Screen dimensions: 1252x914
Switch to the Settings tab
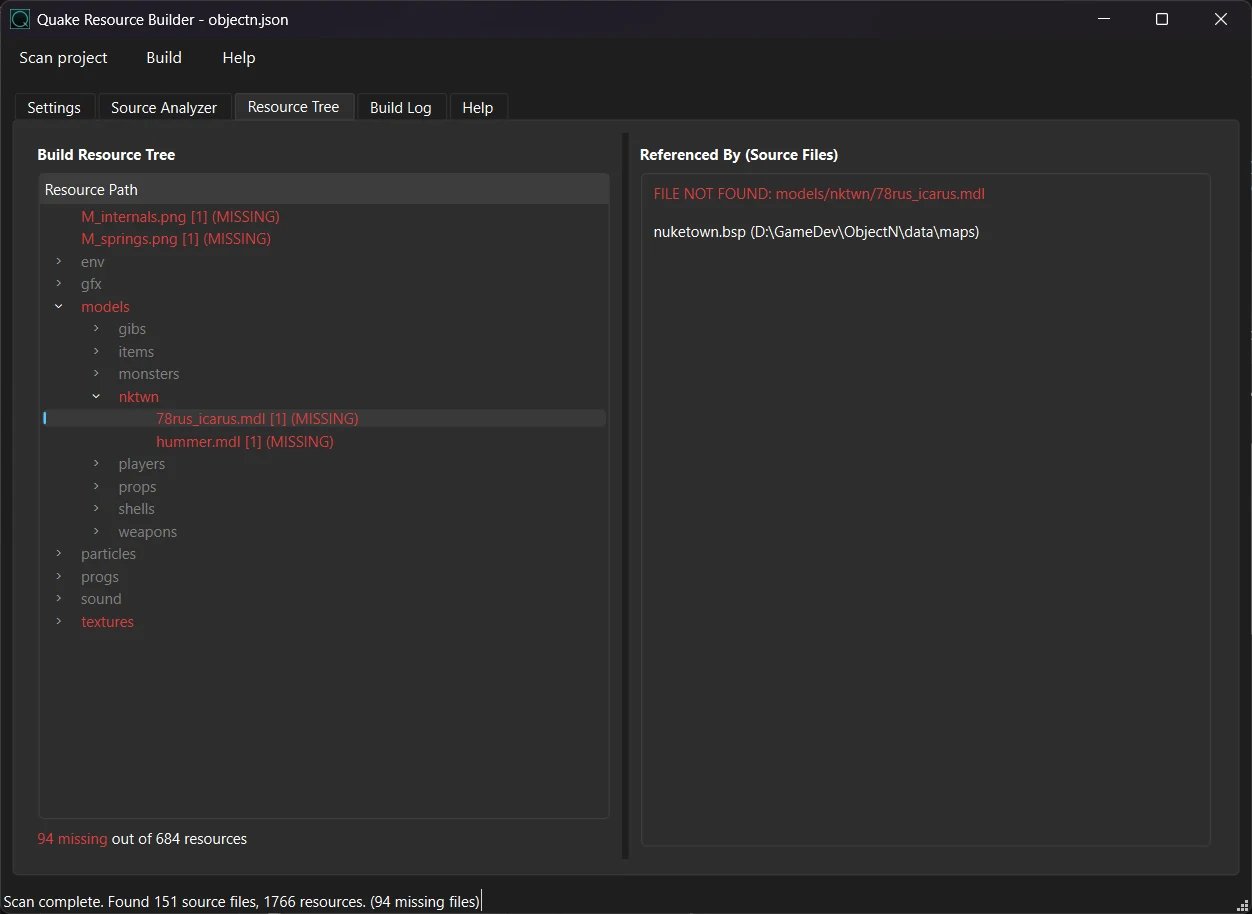(54, 107)
